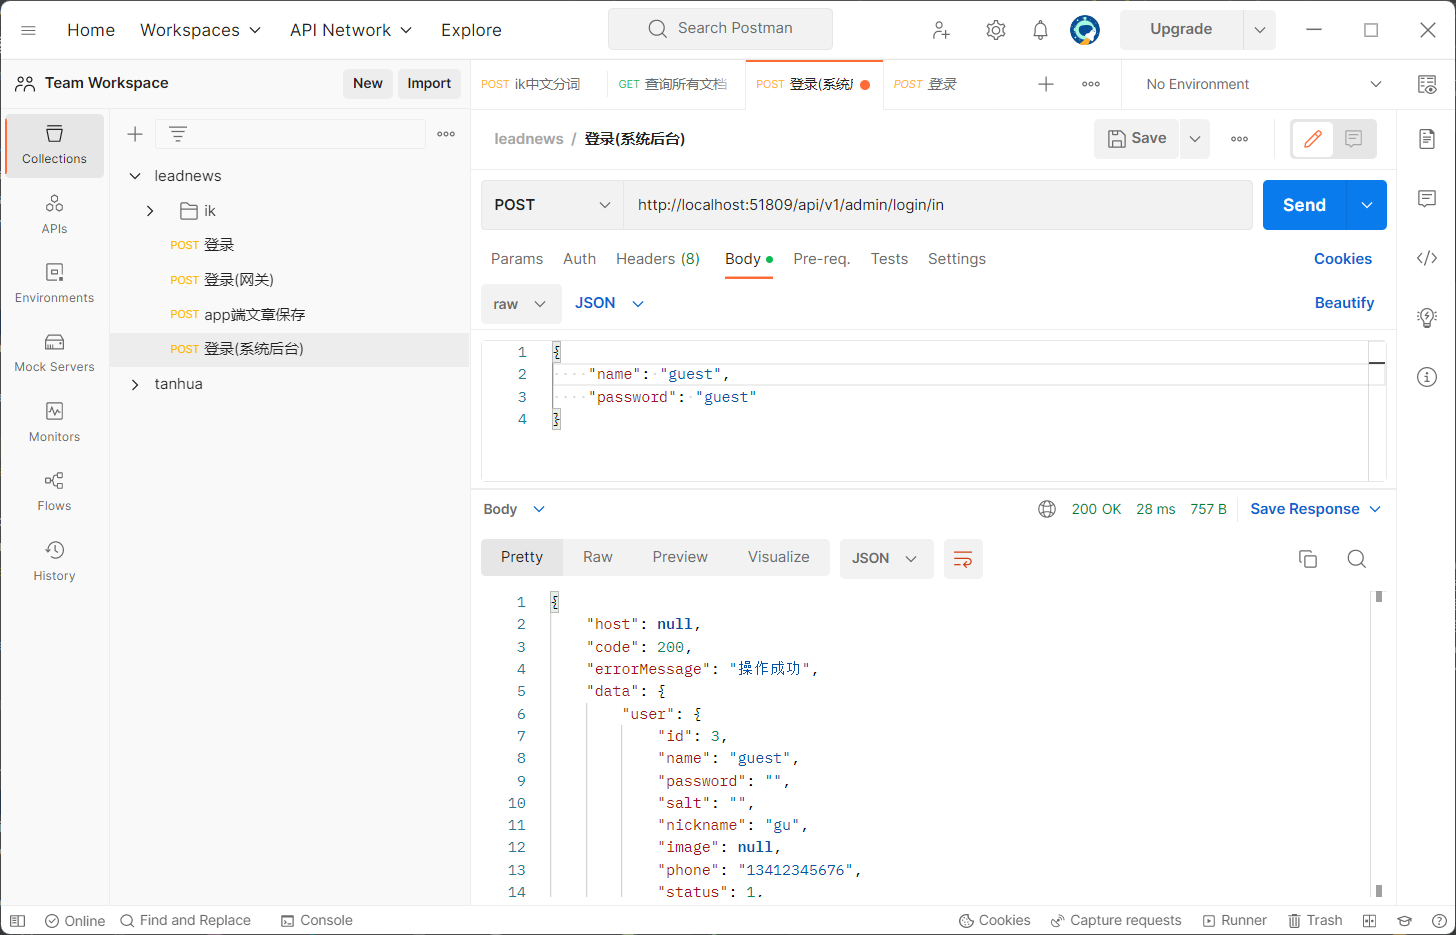Open the request info icon

[x=1427, y=377]
